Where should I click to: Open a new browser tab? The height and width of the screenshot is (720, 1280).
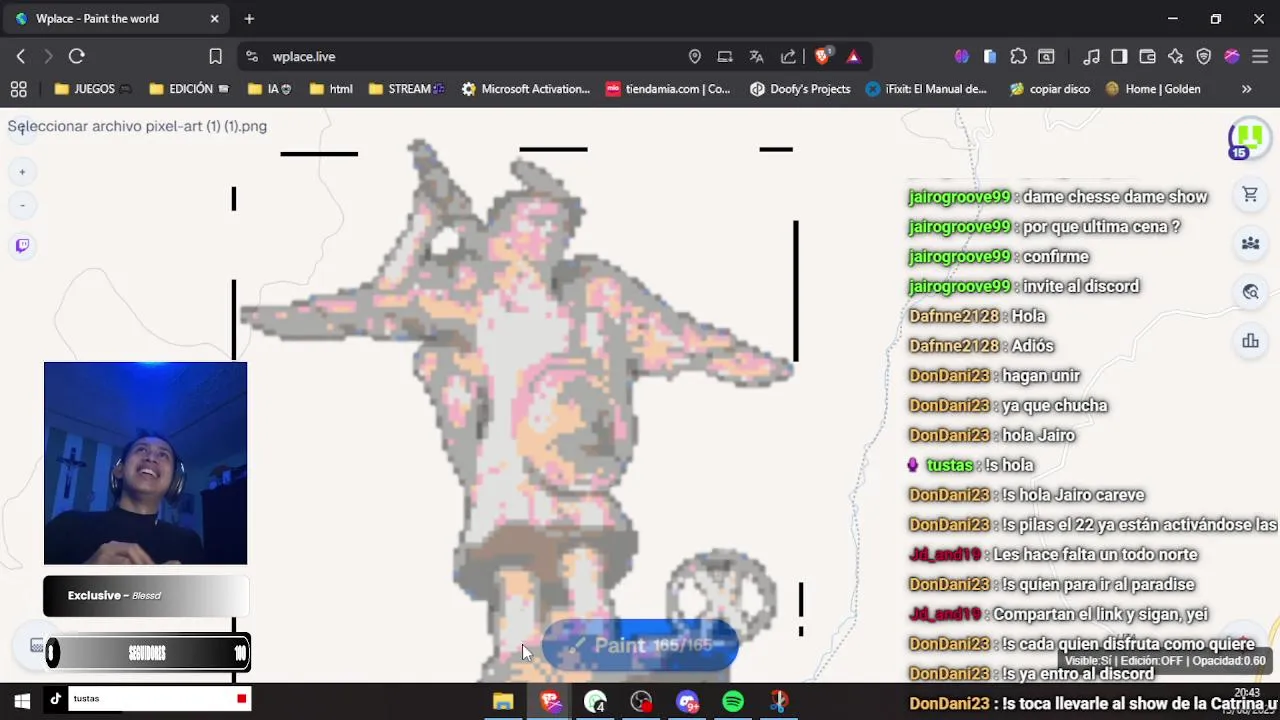pyautogui.click(x=249, y=19)
